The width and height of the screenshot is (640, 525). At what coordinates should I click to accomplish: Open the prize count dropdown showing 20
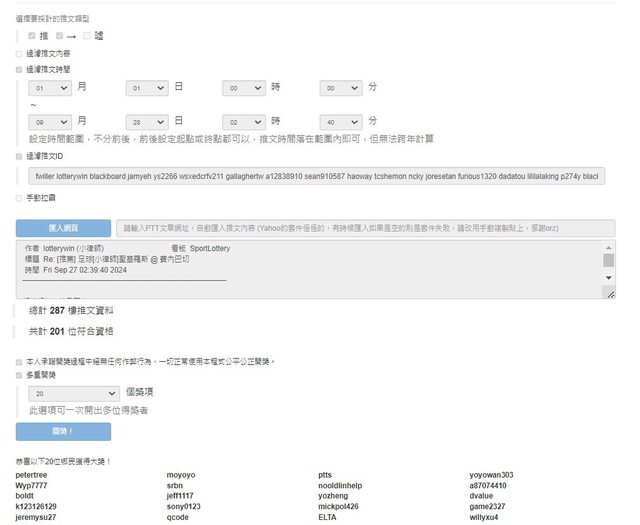(68, 393)
